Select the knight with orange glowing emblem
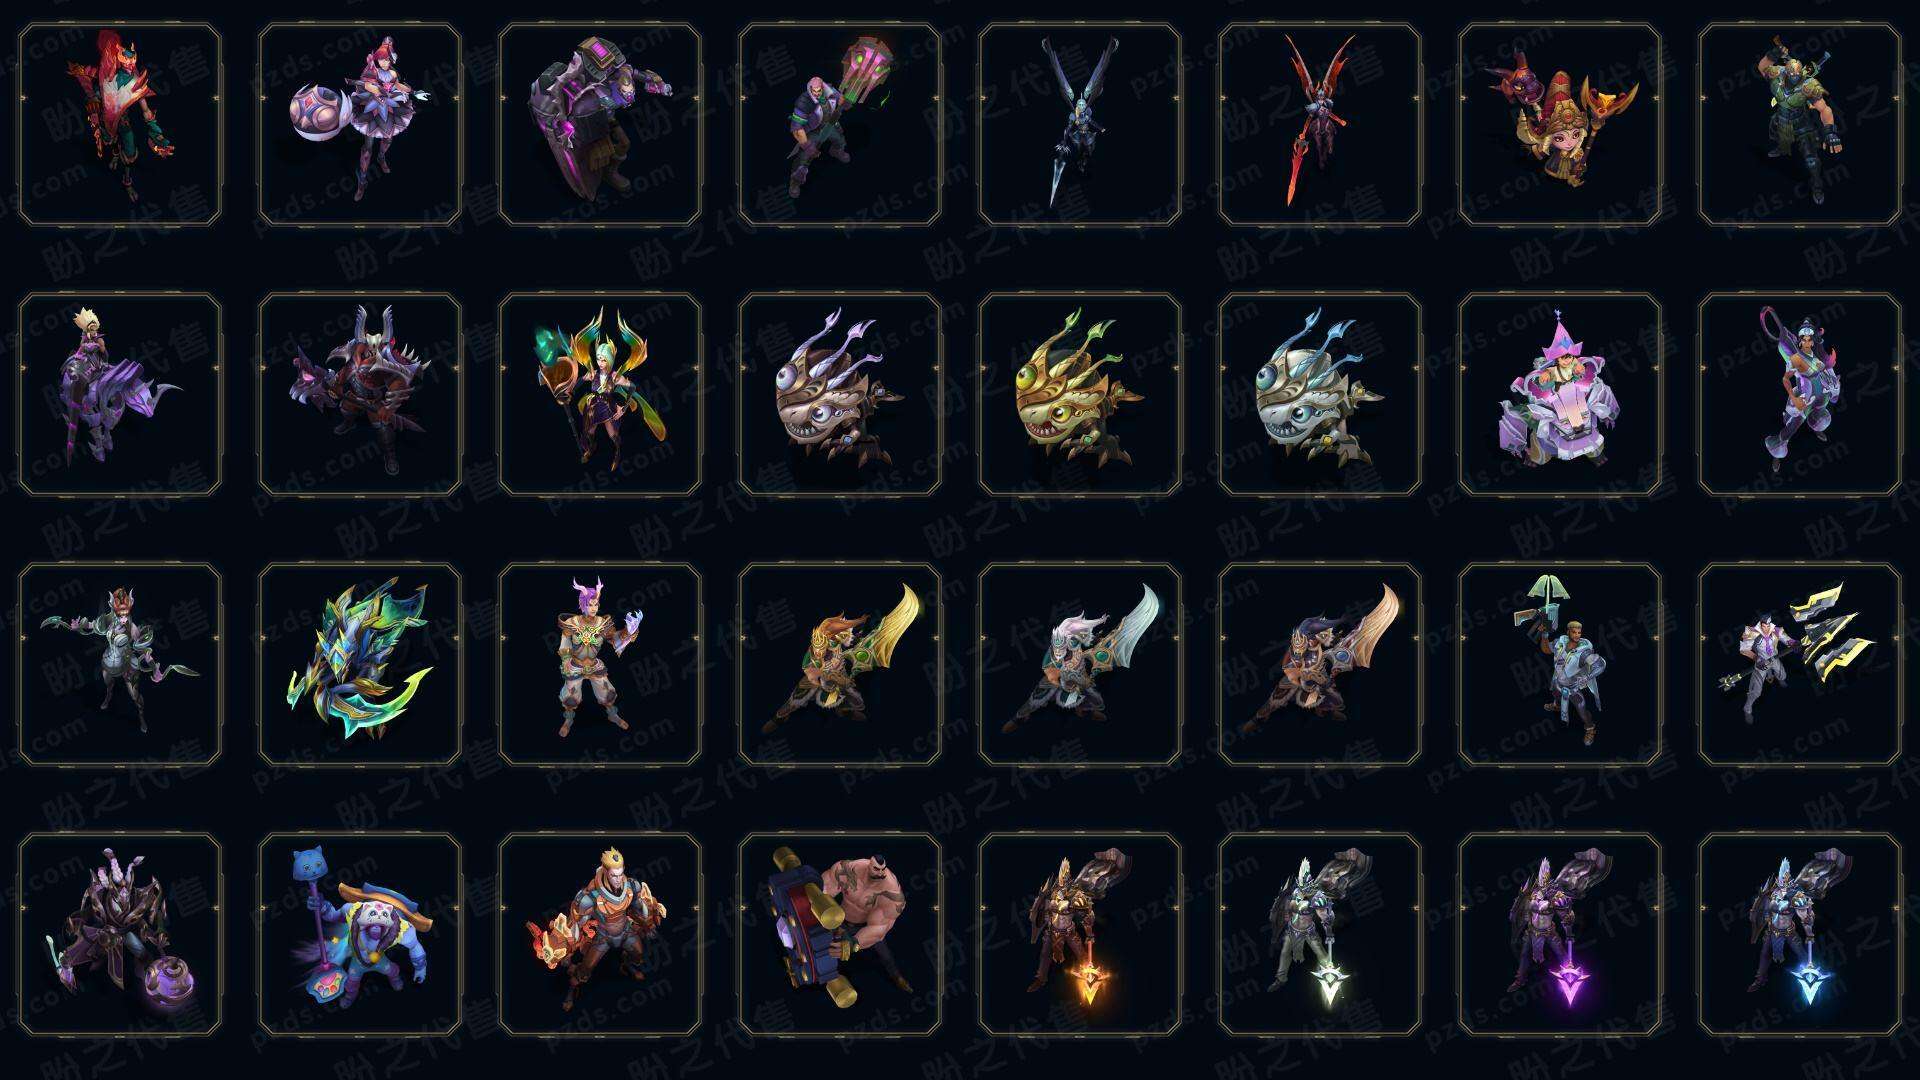 (x=1080, y=934)
